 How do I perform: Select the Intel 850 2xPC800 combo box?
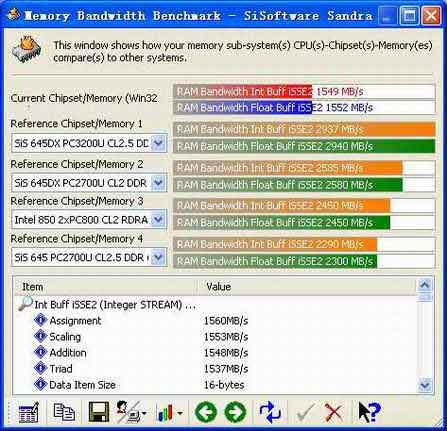pyautogui.click(x=89, y=219)
